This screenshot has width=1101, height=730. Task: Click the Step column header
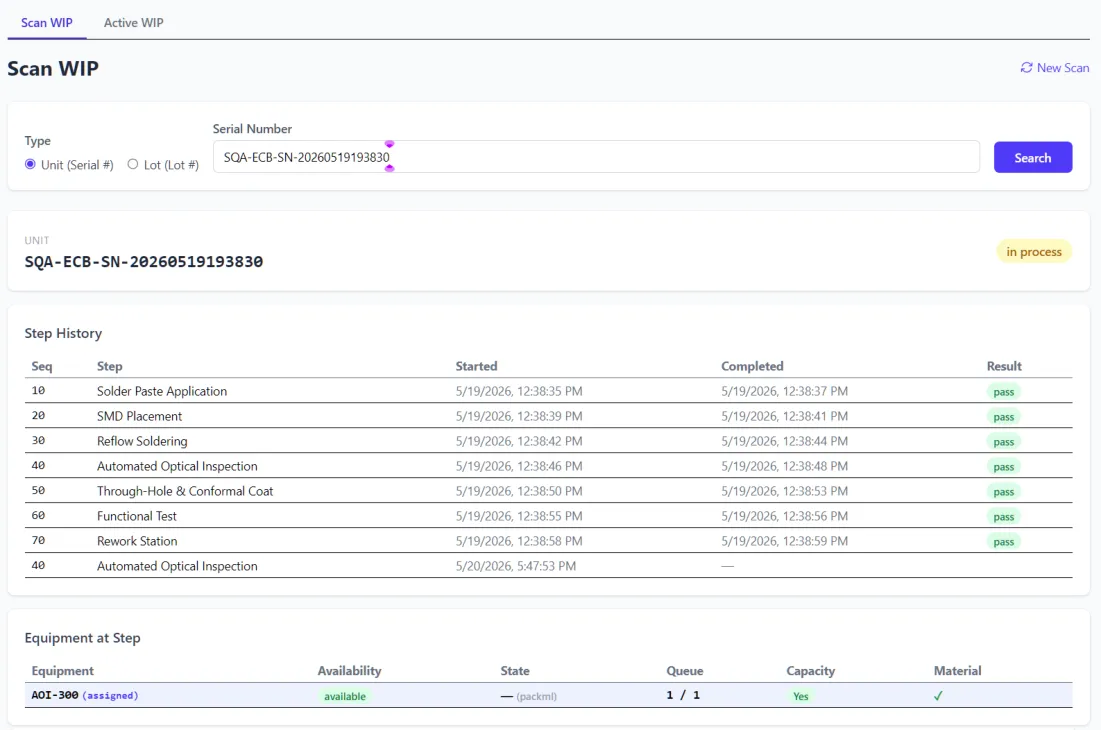[110, 366]
